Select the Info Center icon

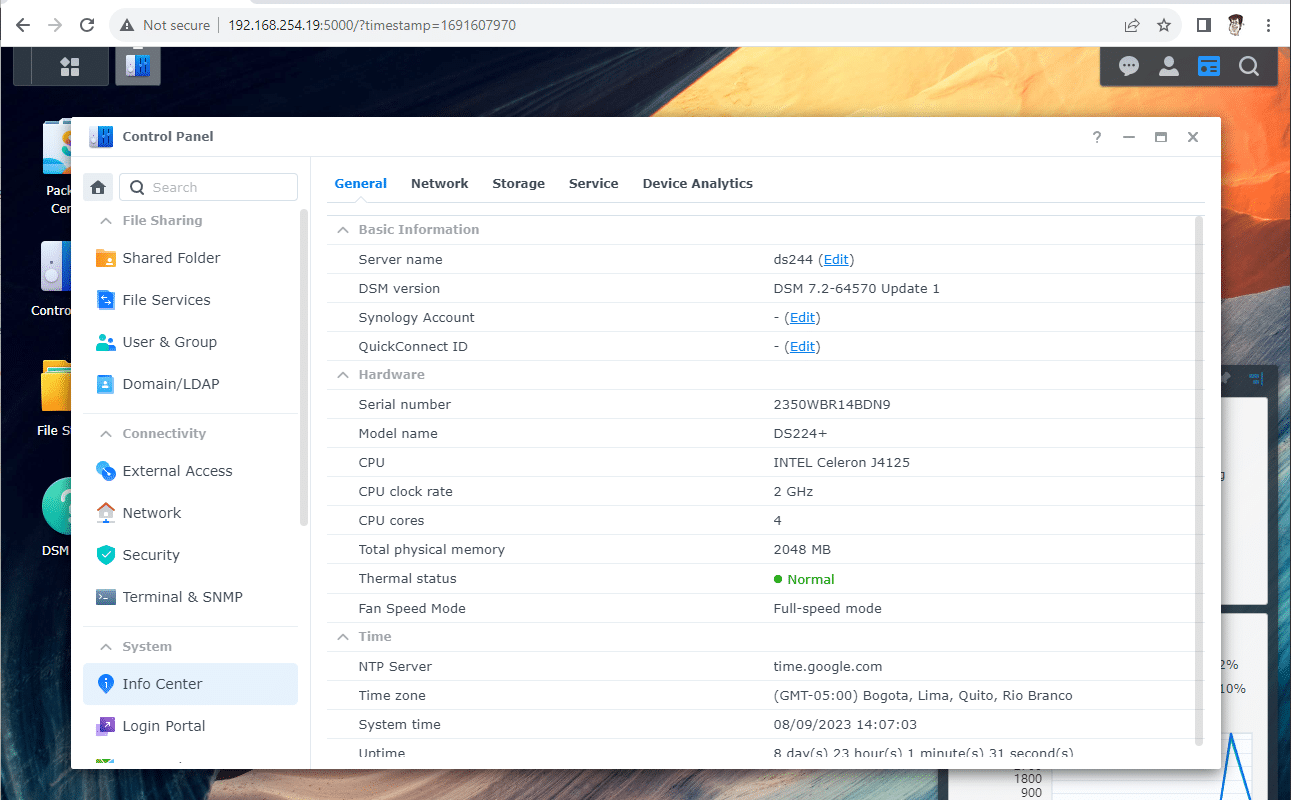[105, 684]
